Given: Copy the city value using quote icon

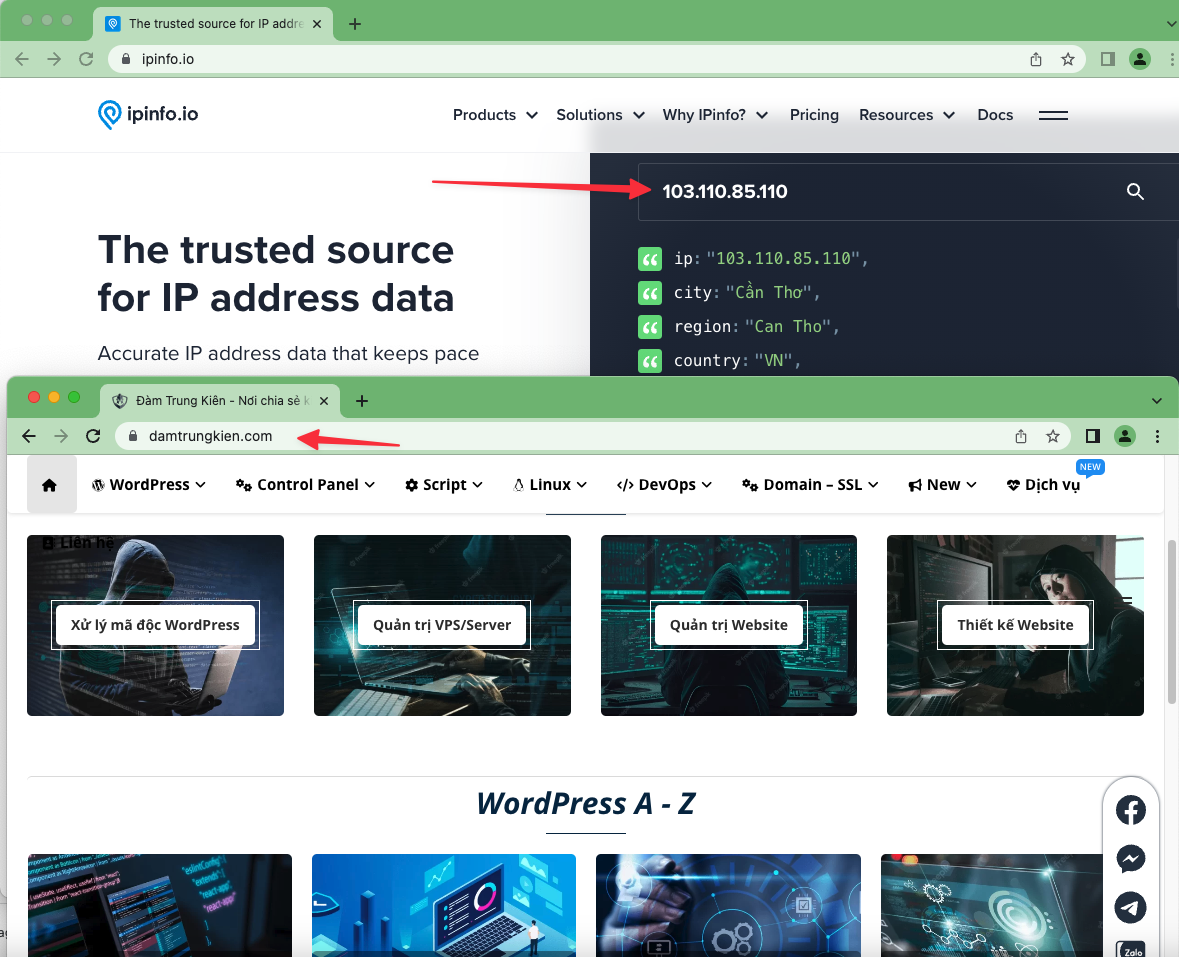Looking at the screenshot, I should point(650,292).
